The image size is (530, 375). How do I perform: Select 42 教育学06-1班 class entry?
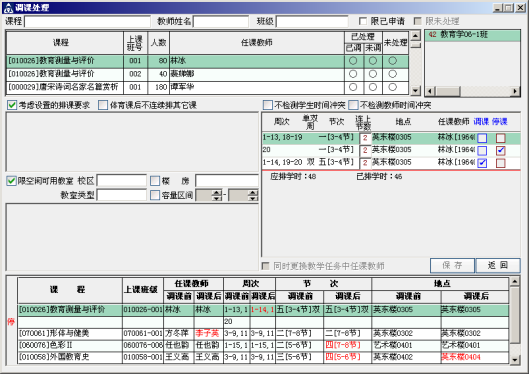472,35
